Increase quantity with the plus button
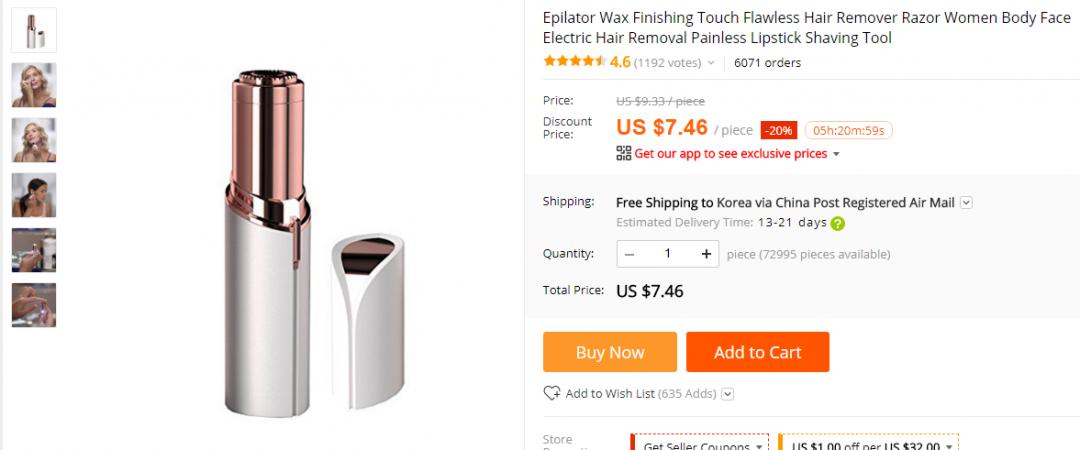 click(706, 254)
